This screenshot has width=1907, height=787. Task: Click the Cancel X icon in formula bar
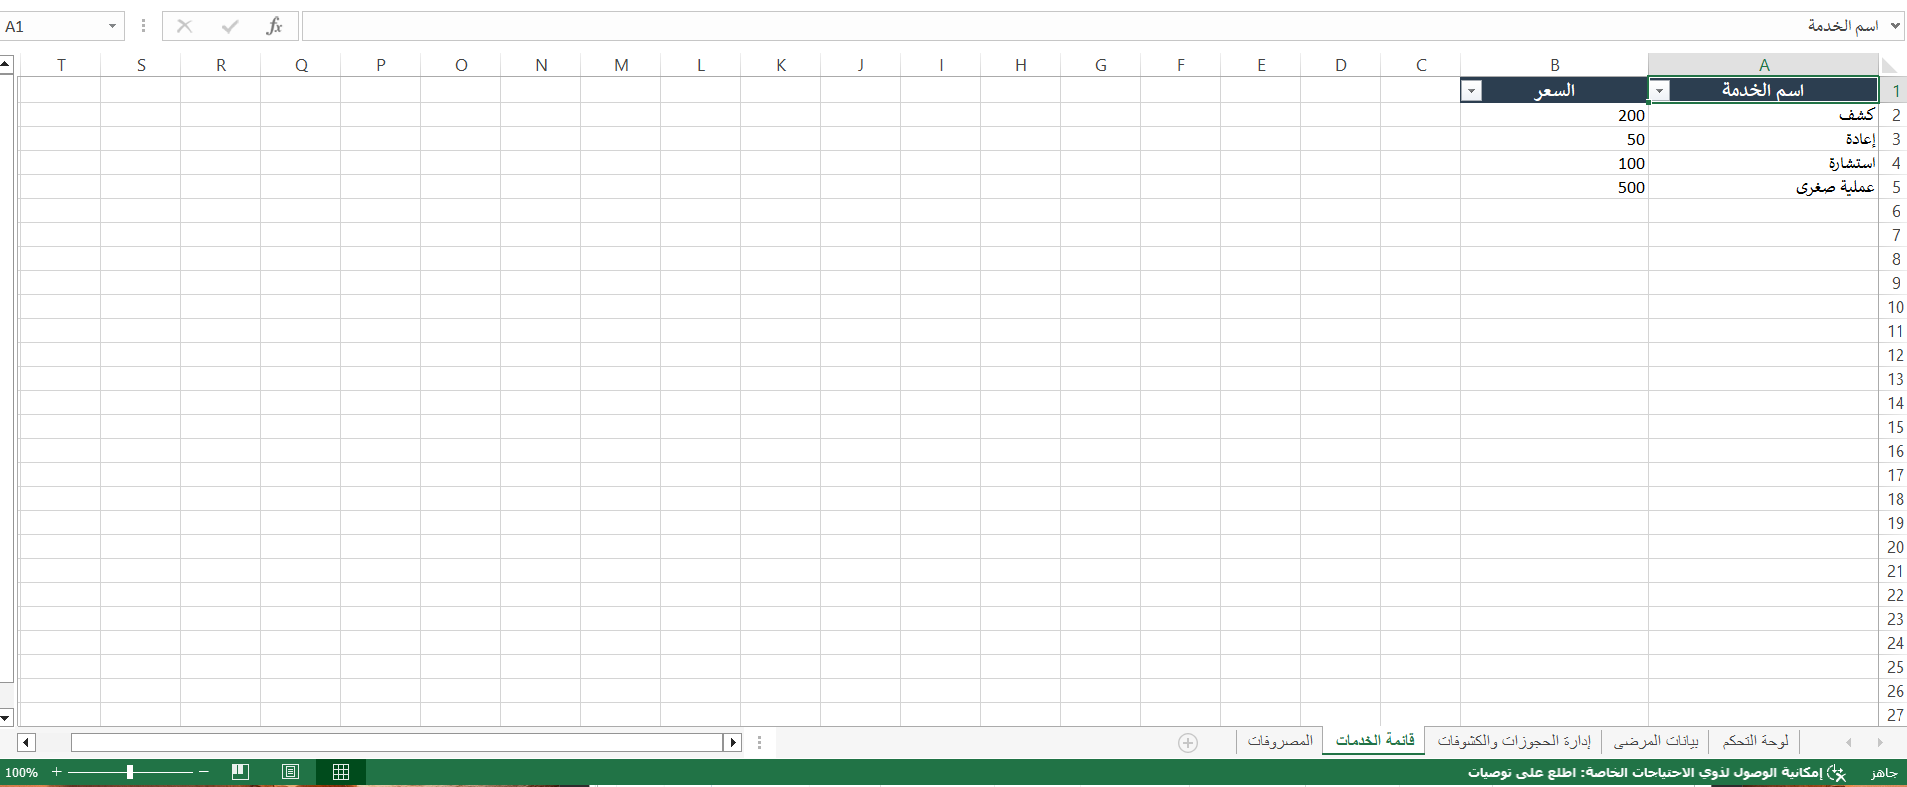pos(184,27)
